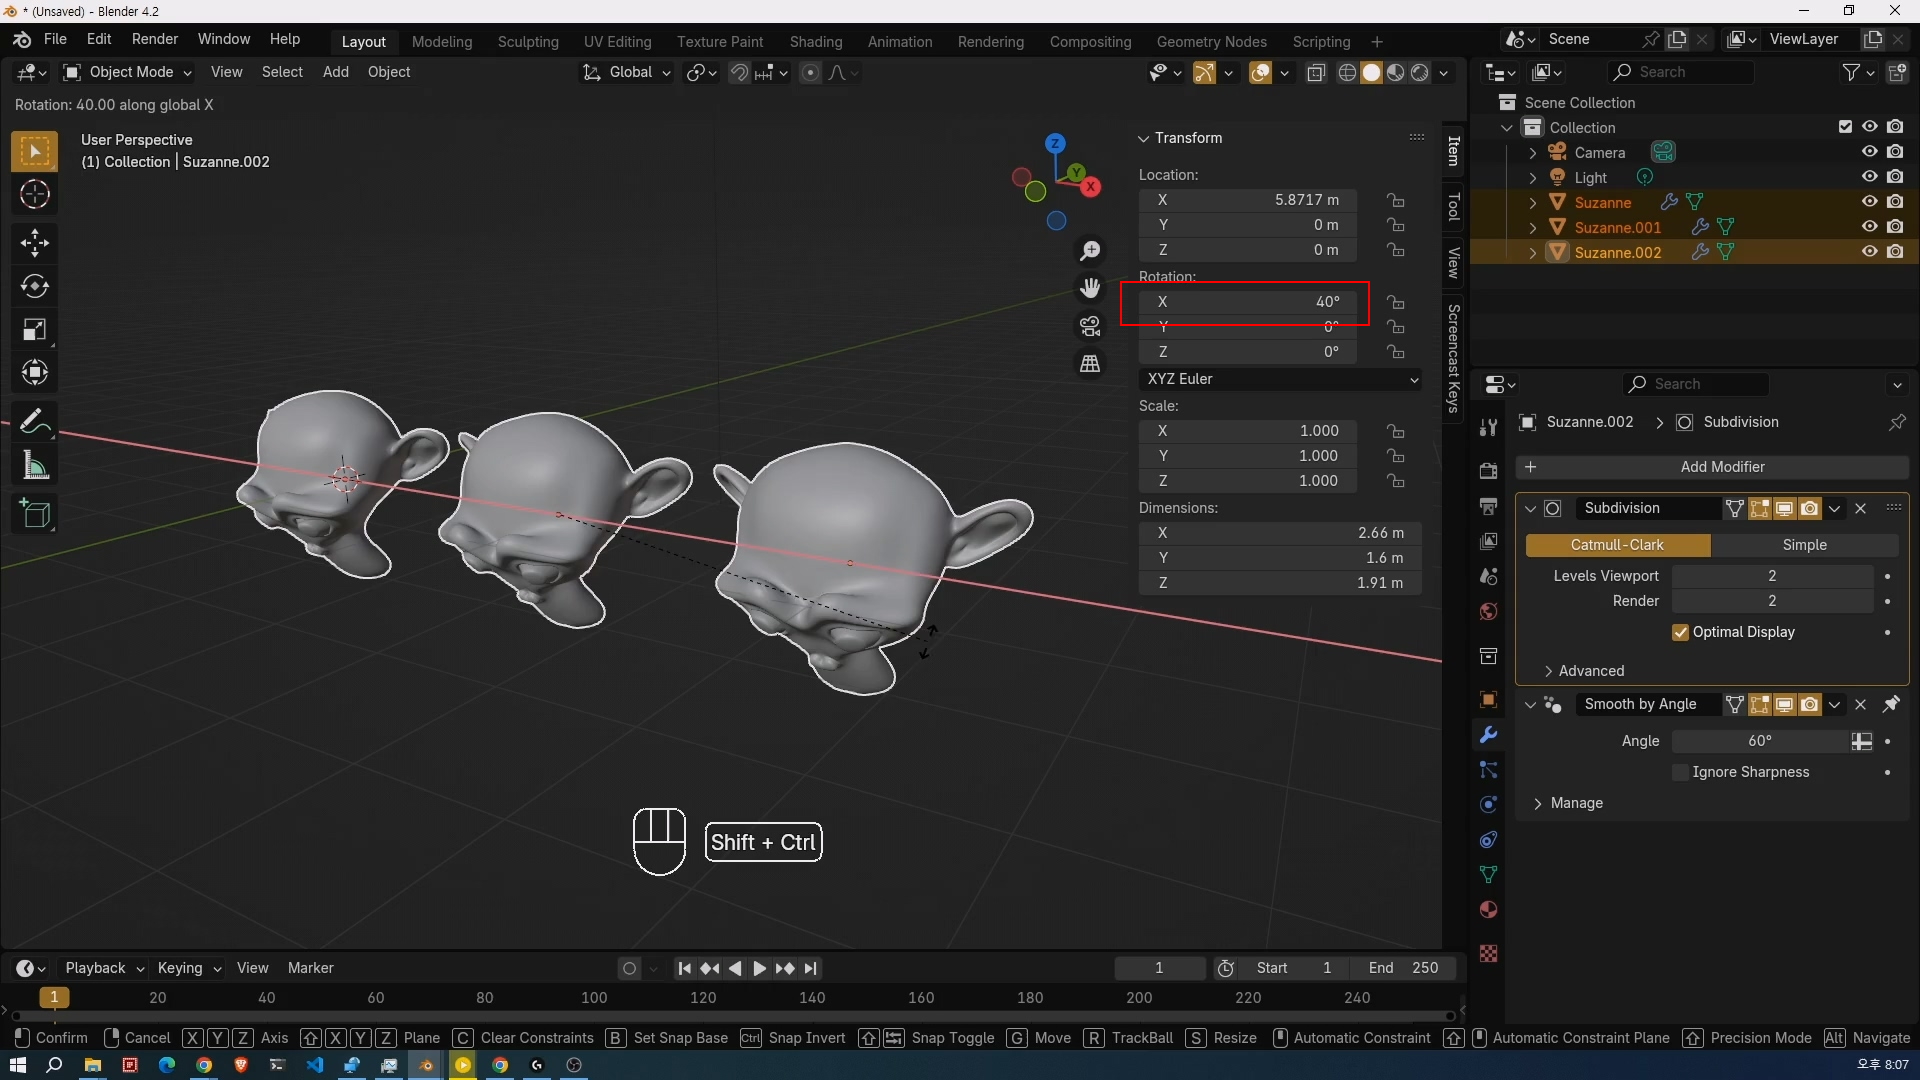The width and height of the screenshot is (1920, 1080).
Task: Open the Modifiers wrench properties tab
Action: pos(1488,735)
